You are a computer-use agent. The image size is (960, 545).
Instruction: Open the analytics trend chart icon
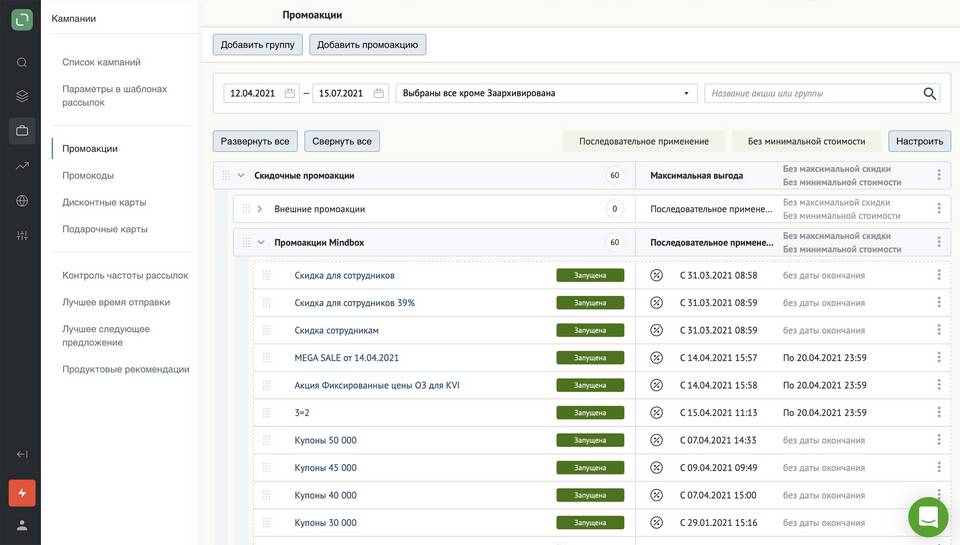(21, 165)
